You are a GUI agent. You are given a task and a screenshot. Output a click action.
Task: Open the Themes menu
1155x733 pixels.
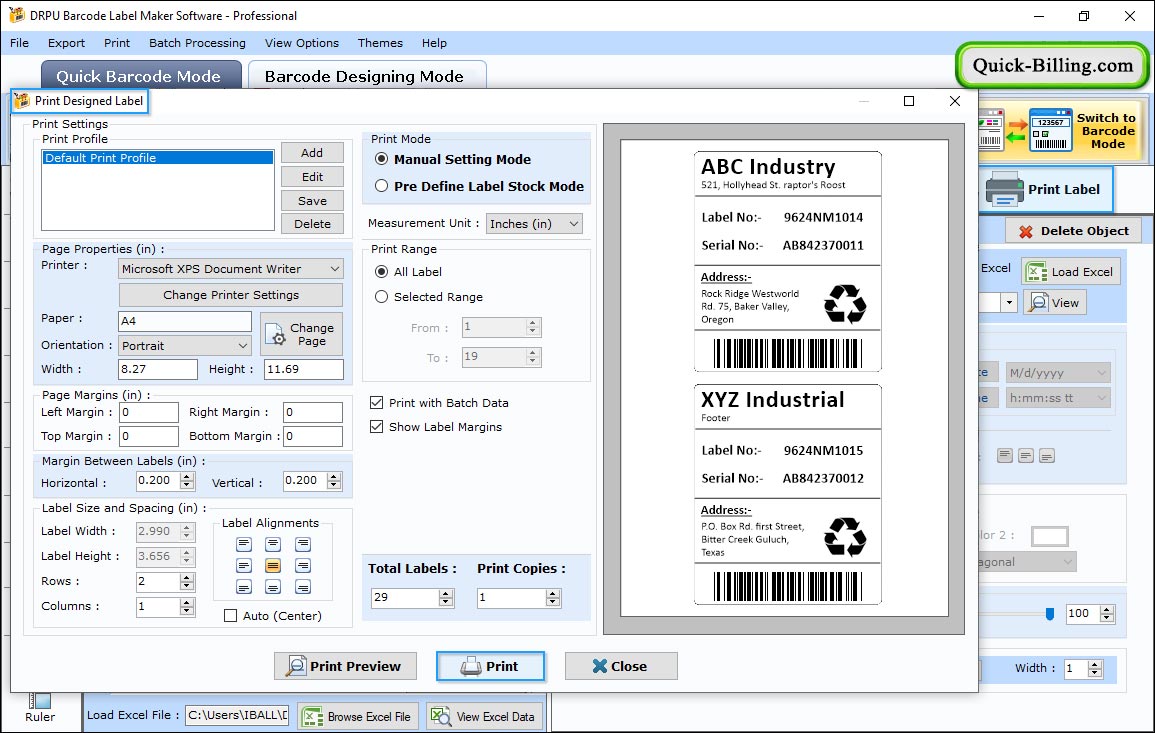(x=380, y=43)
